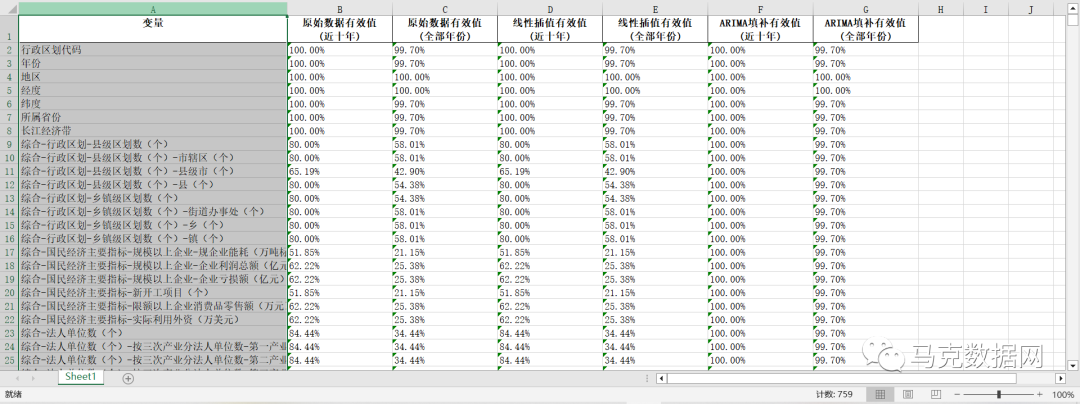Image resolution: width=1080 pixels, height=404 pixels.
Task: Click the previous sheet navigation arrow
Action: click(x=15, y=378)
